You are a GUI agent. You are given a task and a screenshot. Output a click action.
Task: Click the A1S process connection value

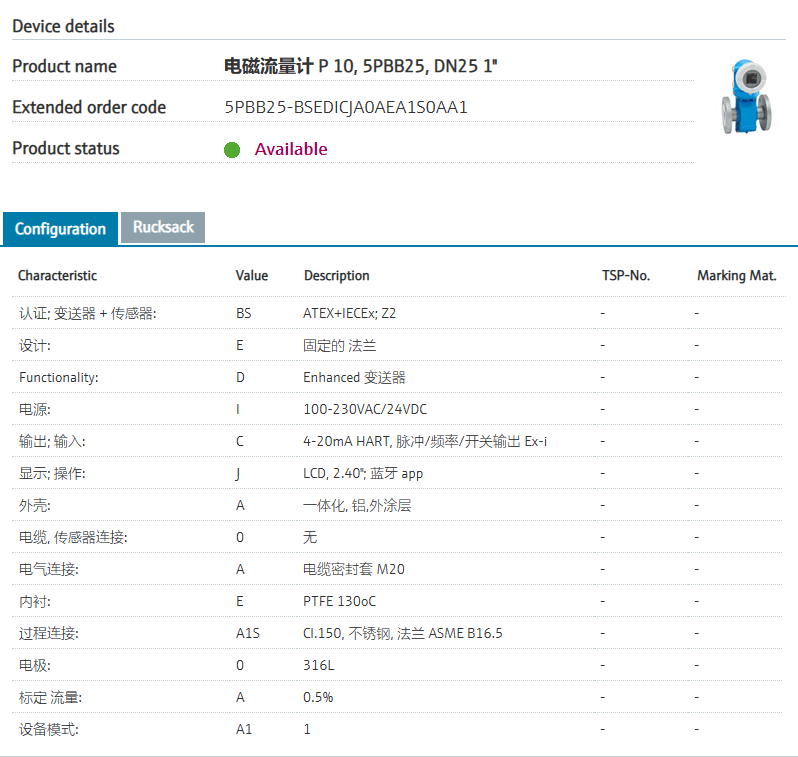coord(247,633)
